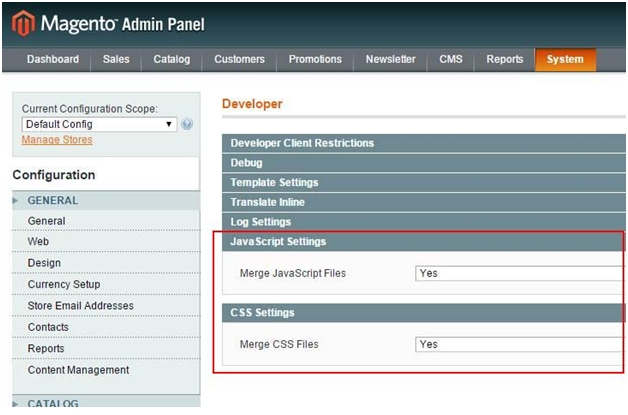Screen dimensions: 628x415
Task: Click the Magento logo icon
Action: [23, 23]
